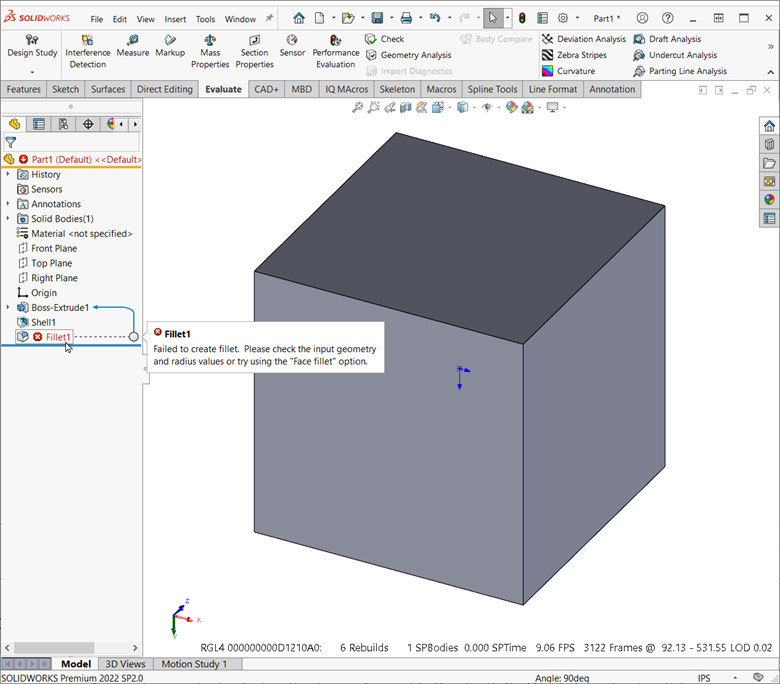Open Appearances in task pane
This screenshot has width=780, height=684.
point(769,199)
